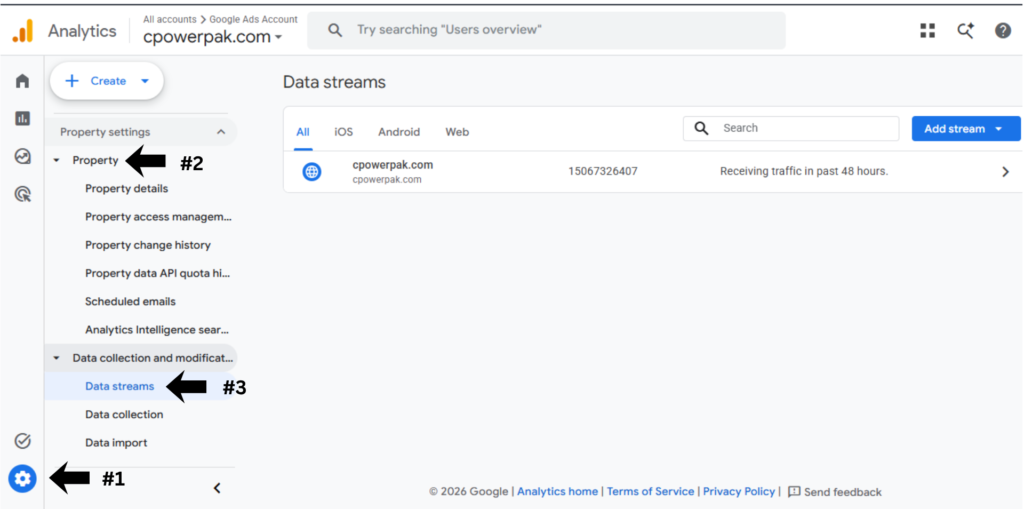Collapse the Property tree group
This screenshot has width=1024, height=509.
pyautogui.click(x=56, y=161)
